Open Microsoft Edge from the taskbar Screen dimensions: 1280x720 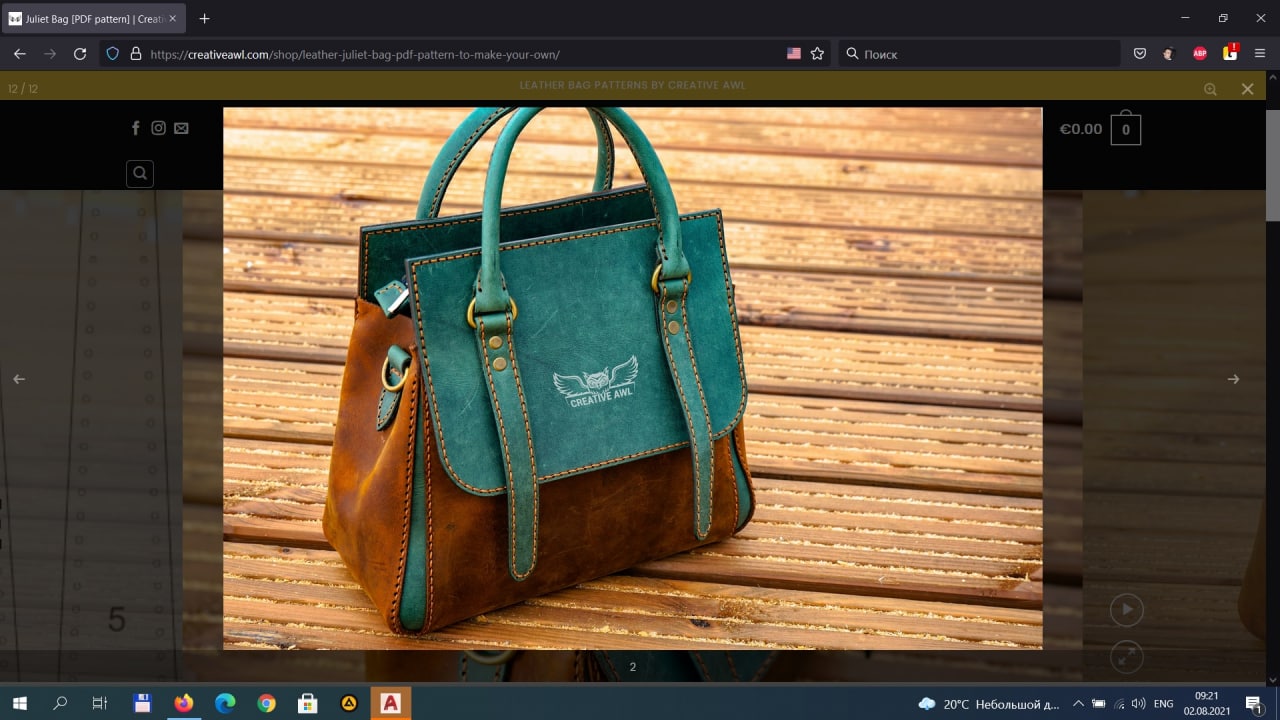225,704
